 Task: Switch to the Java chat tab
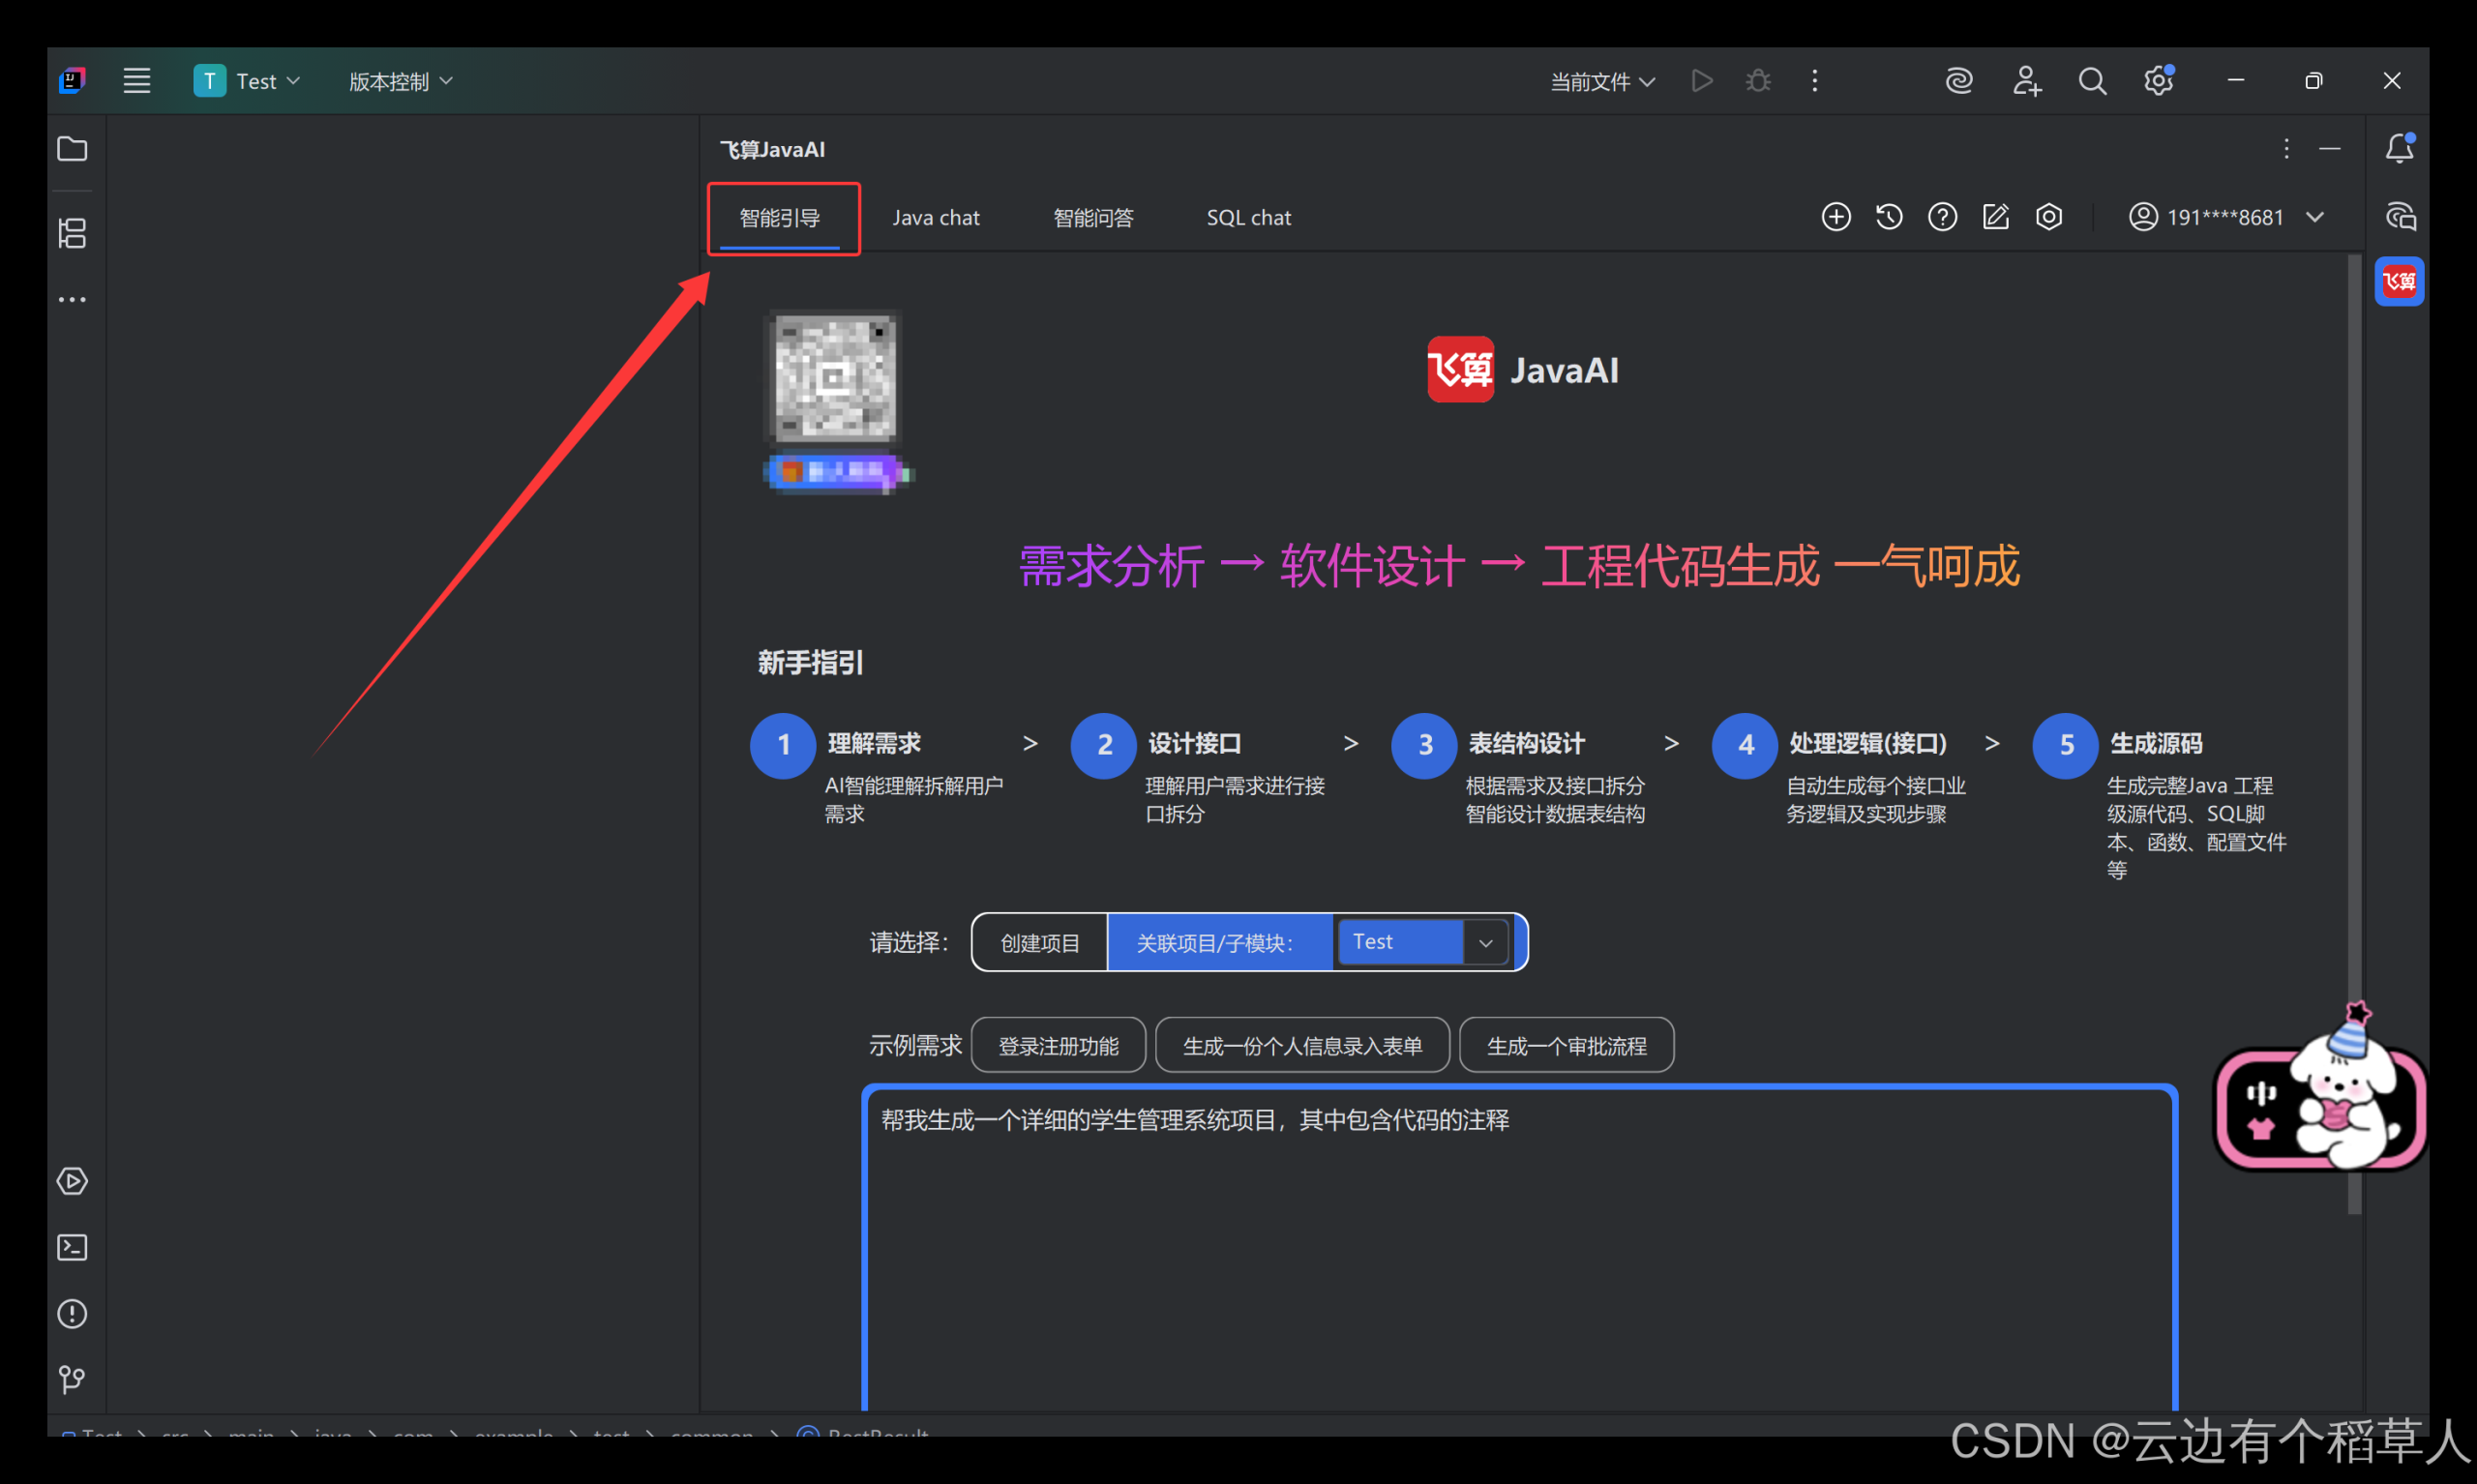click(x=936, y=218)
